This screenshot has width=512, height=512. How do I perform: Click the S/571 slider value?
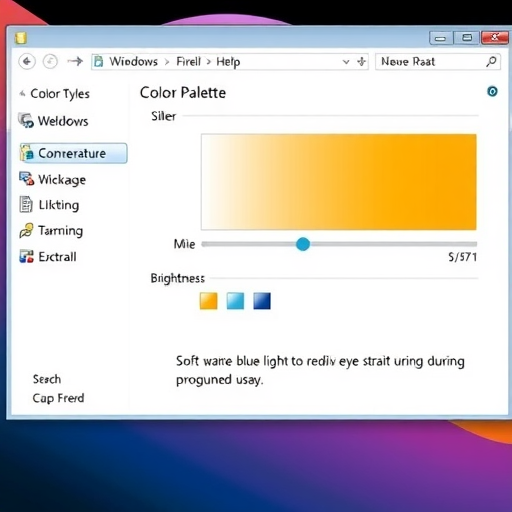coord(462,257)
